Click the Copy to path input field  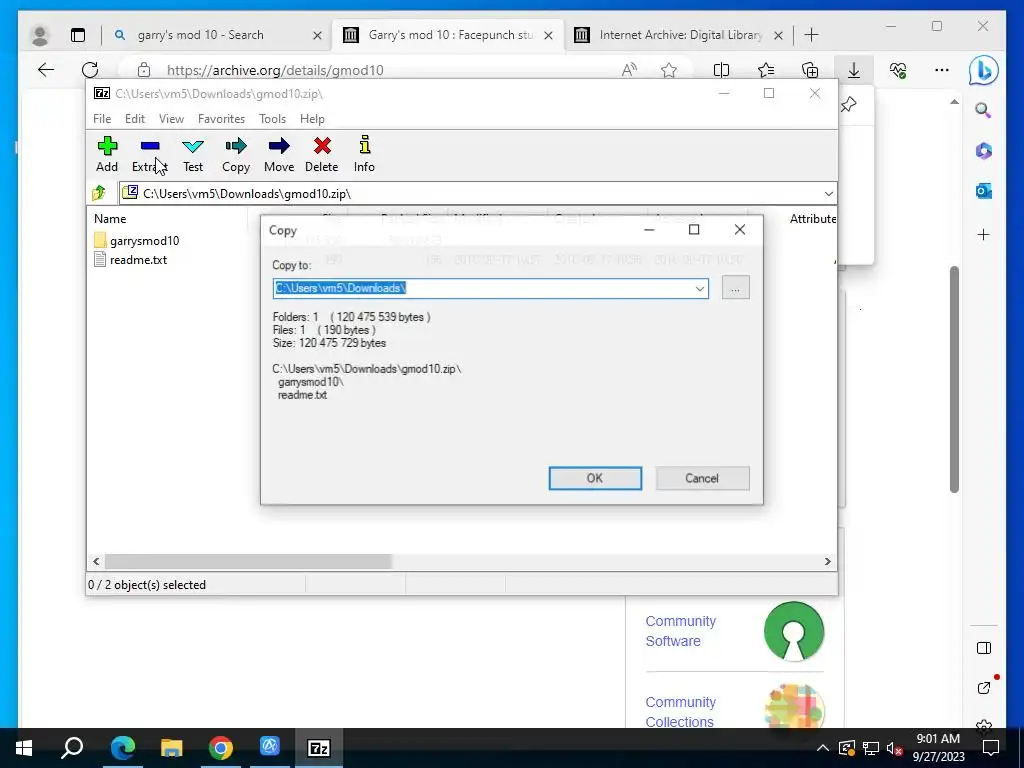click(483, 288)
